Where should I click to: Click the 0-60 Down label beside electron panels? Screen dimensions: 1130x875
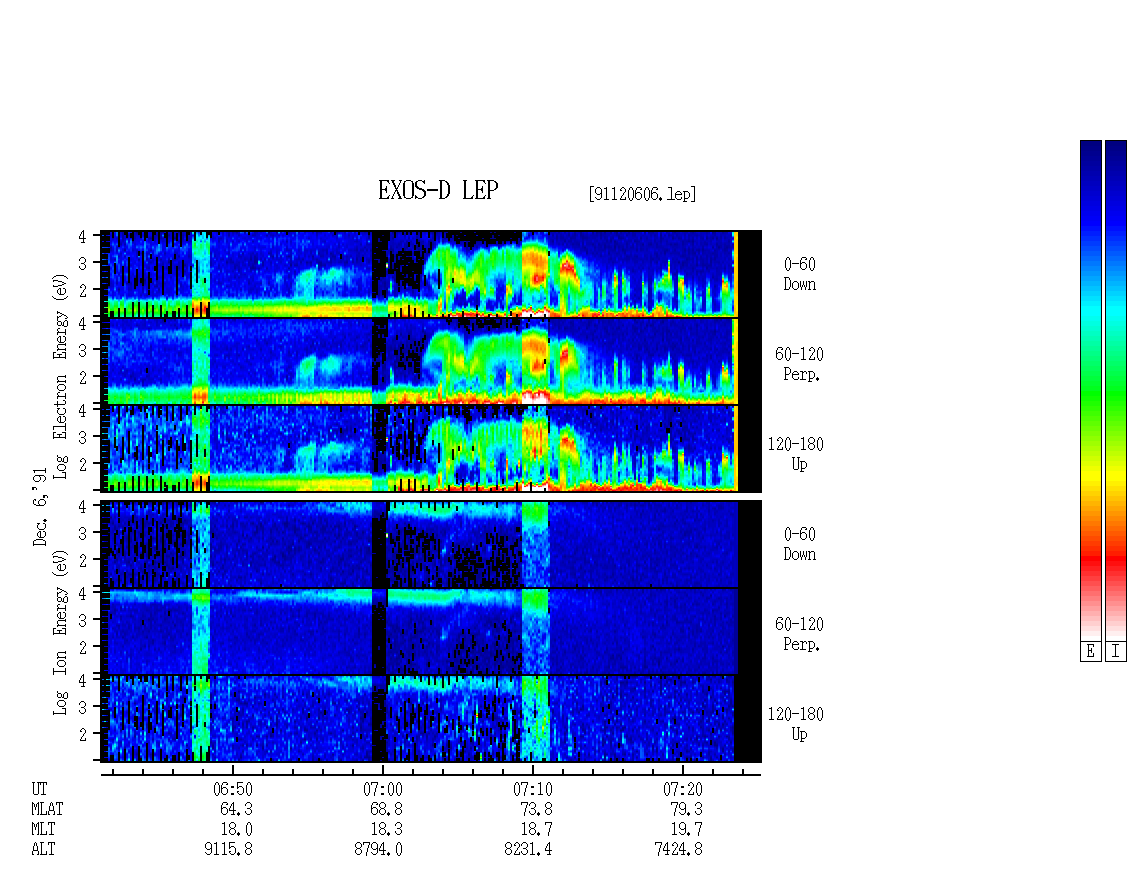tap(799, 275)
